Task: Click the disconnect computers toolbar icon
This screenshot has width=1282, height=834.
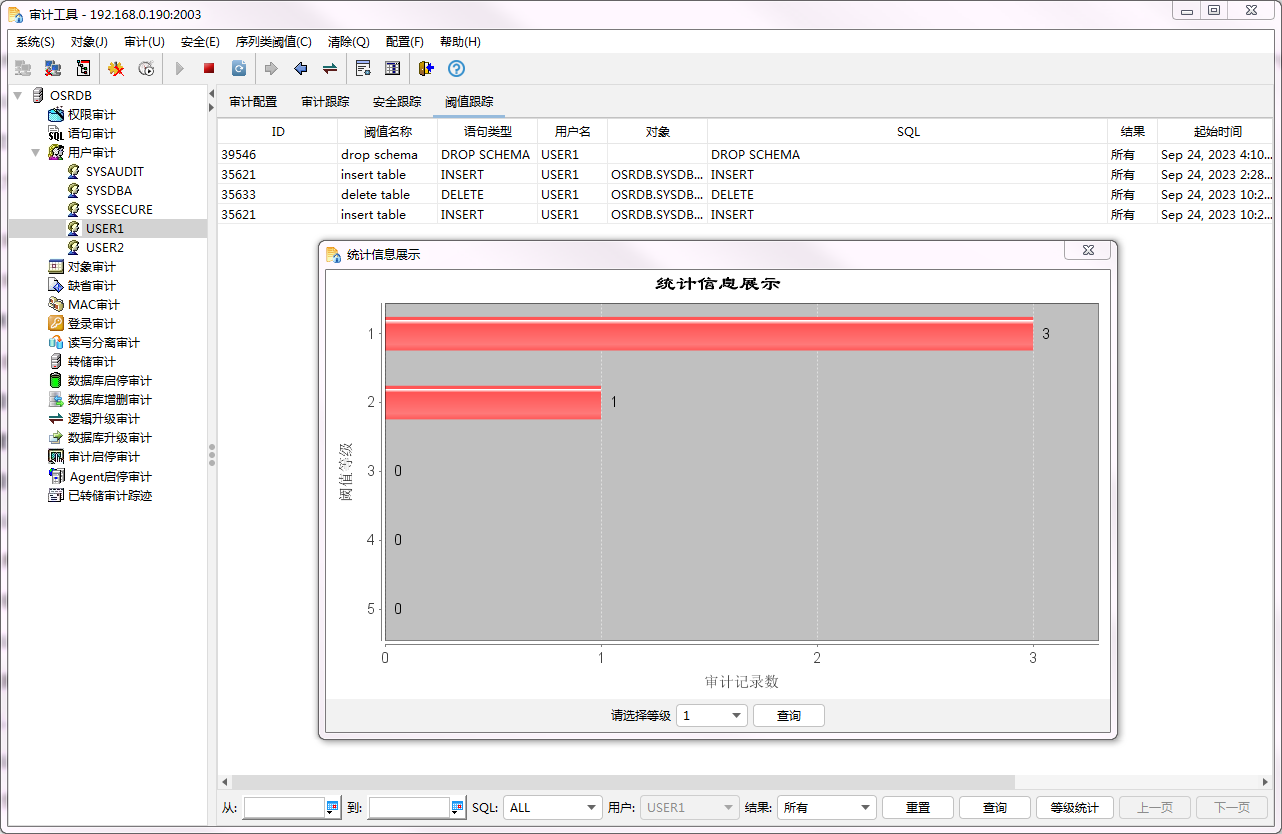Action: pos(53,69)
